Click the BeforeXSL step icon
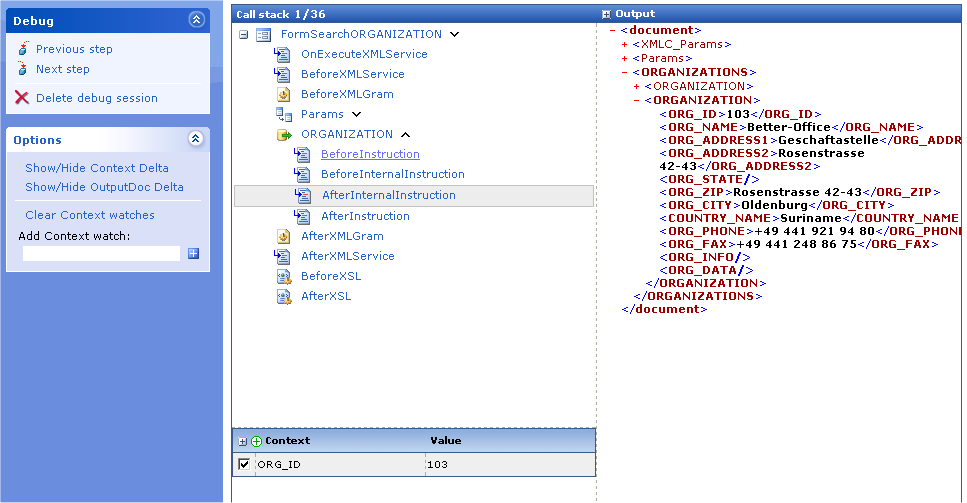 pyautogui.click(x=283, y=276)
